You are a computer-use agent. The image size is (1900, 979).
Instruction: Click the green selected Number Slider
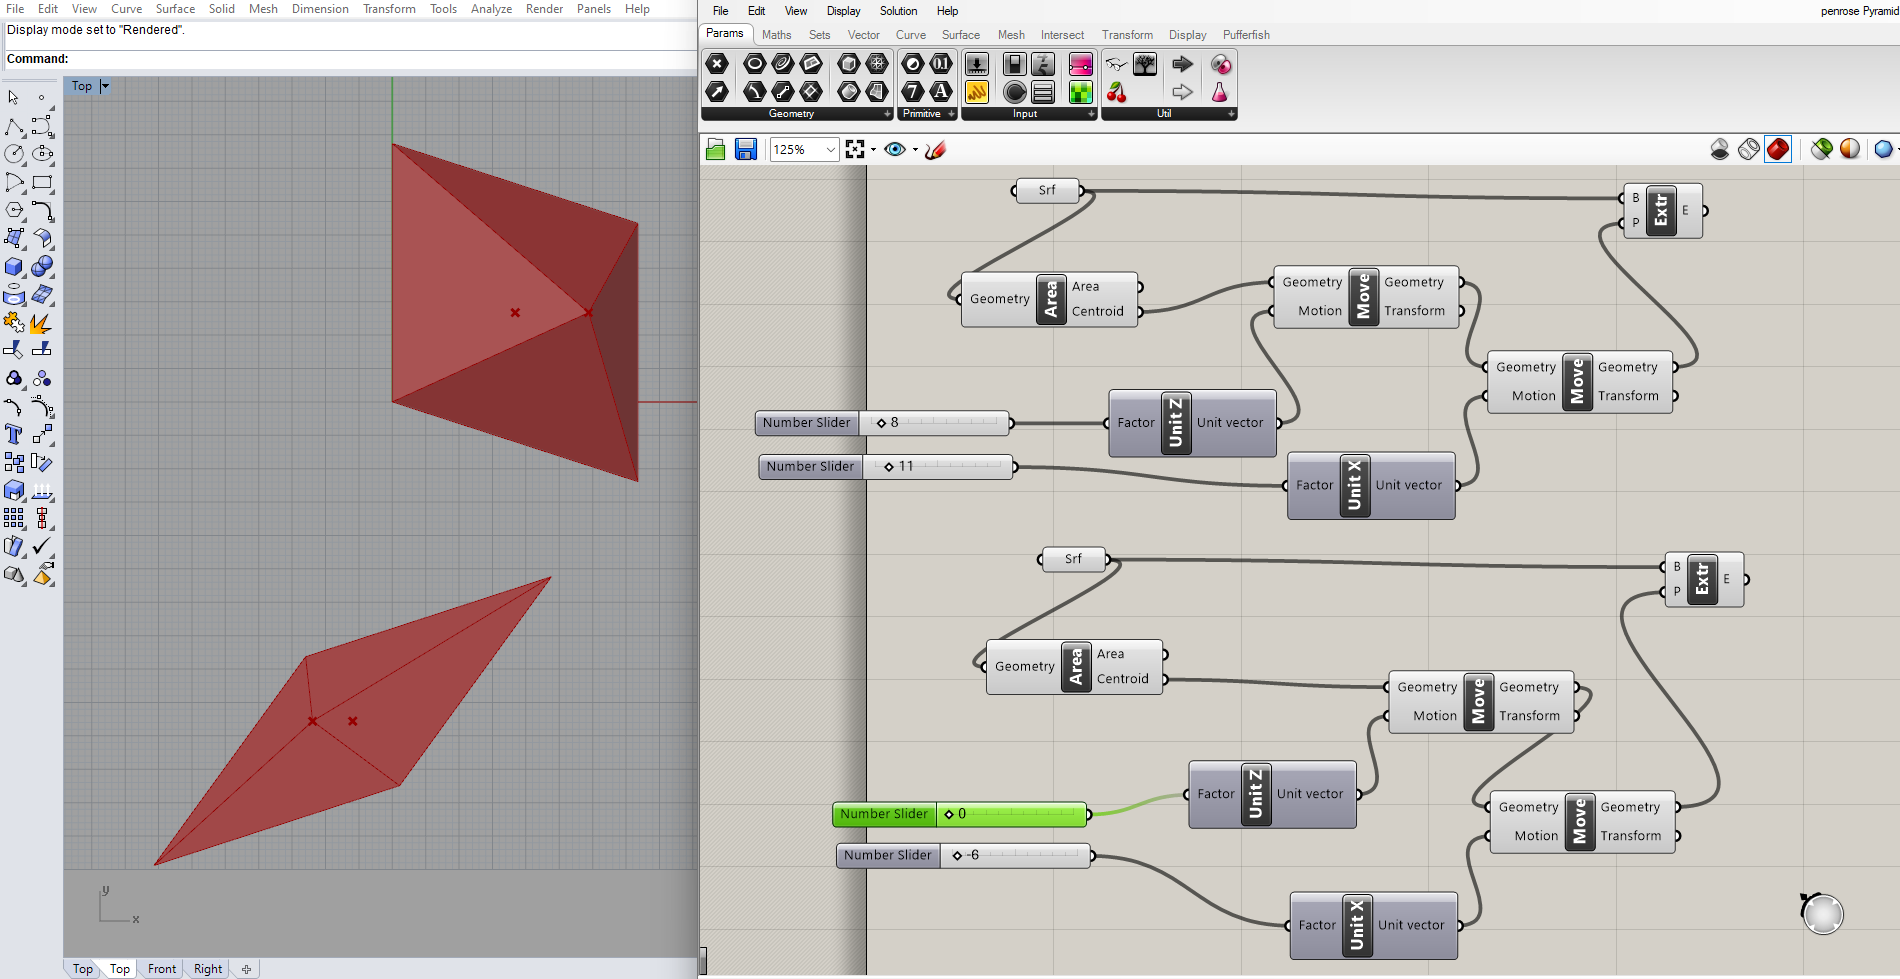(884, 814)
